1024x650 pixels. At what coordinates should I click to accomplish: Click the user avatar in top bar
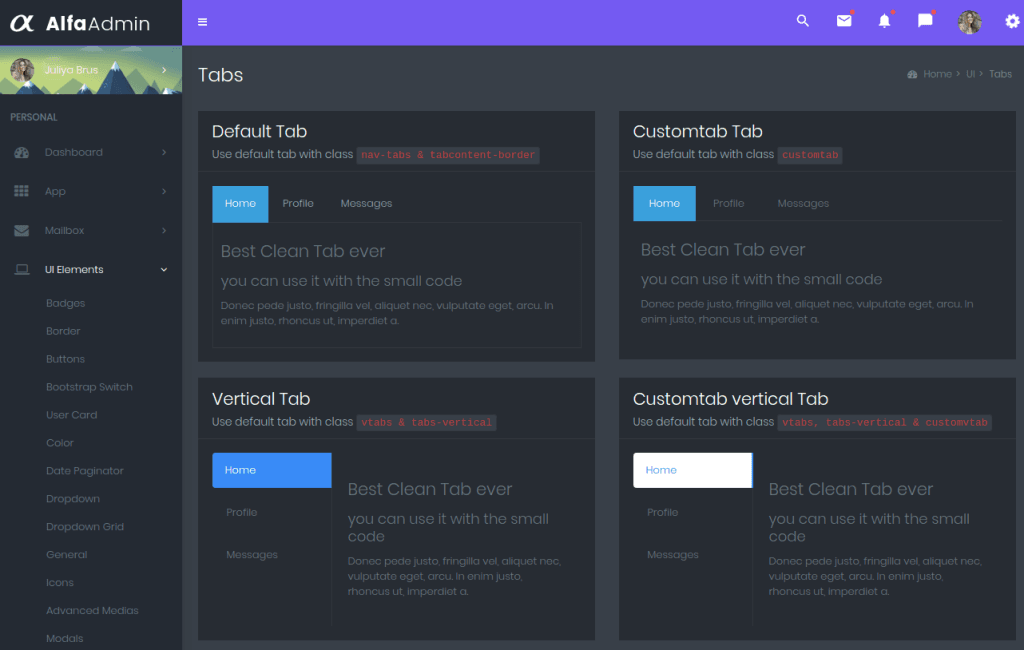tap(969, 22)
